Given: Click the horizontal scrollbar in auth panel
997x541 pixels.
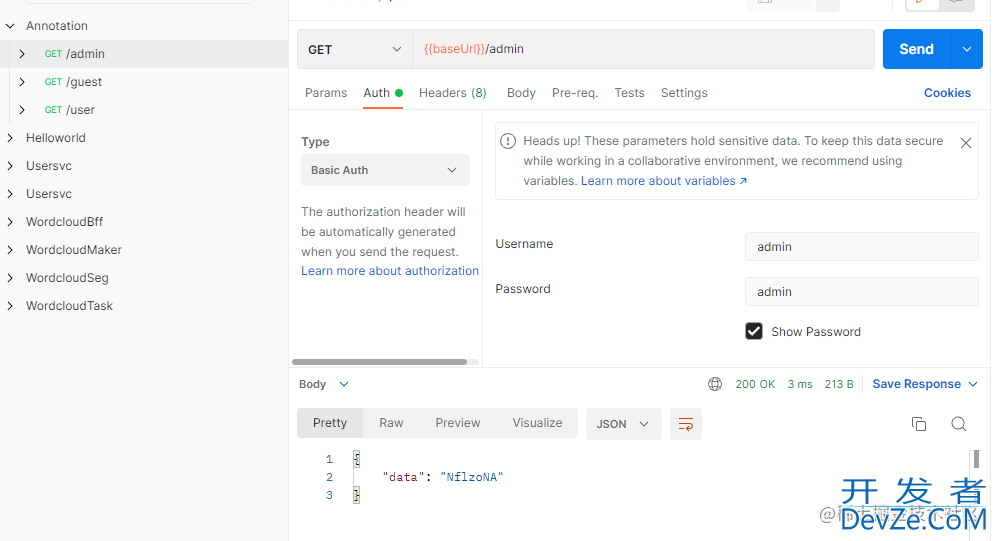Looking at the screenshot, I should (380, 362).
